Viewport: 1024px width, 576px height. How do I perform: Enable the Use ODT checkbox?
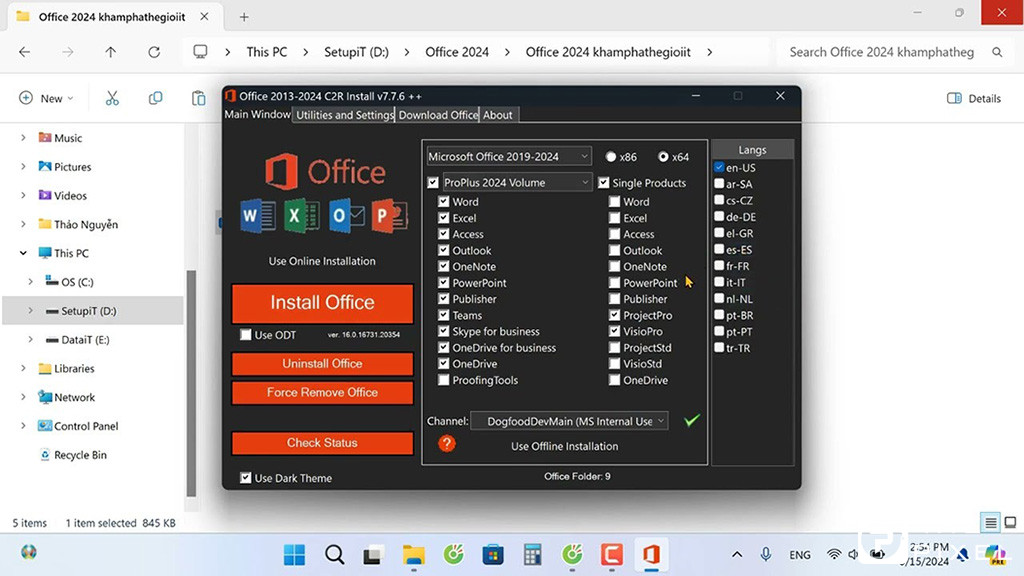pos(246,335)
